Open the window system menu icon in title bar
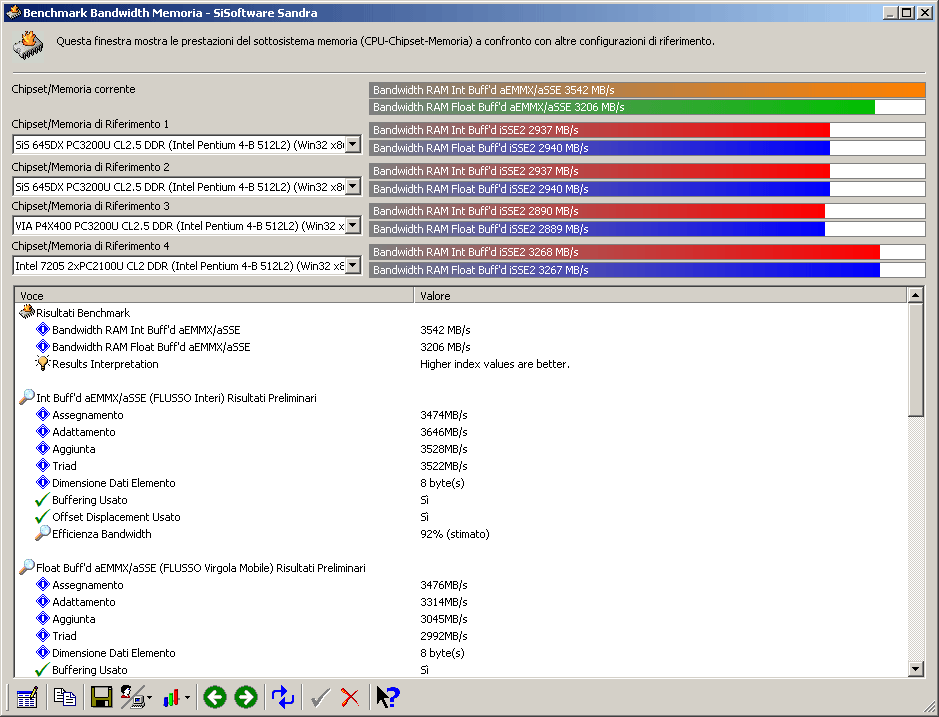Image resolution: width=939 pixels, height=717 pixels. pos(13,12)
